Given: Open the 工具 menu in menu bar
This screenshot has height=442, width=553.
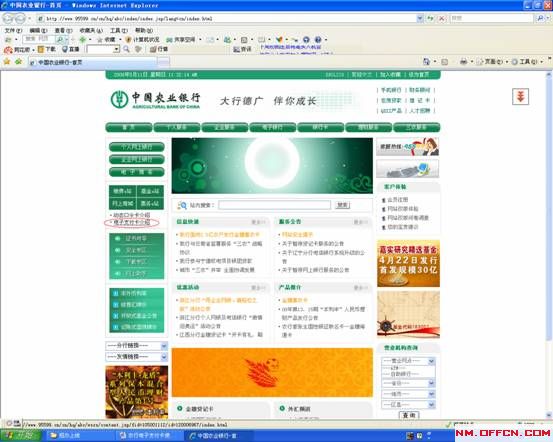Looking at the screenshot, I should [119, 30].
